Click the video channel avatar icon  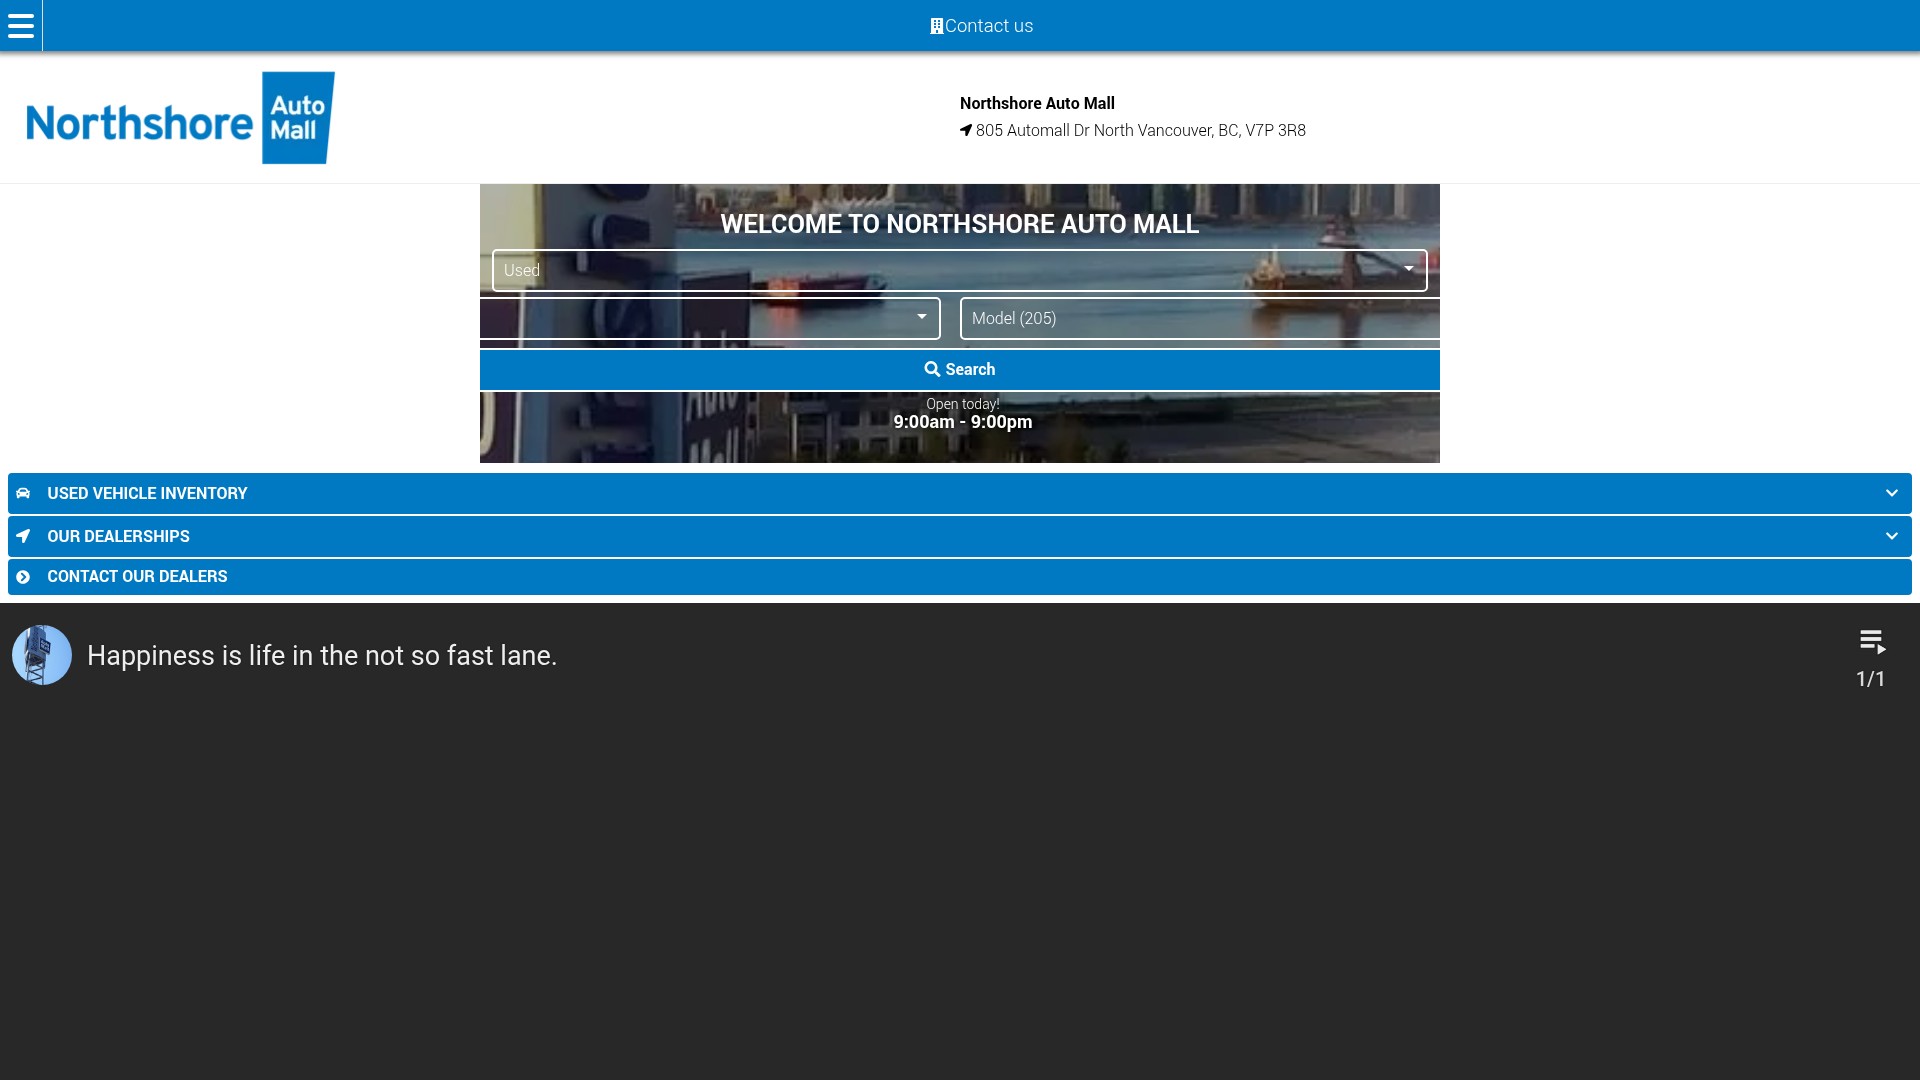click(x=42, y=655)
